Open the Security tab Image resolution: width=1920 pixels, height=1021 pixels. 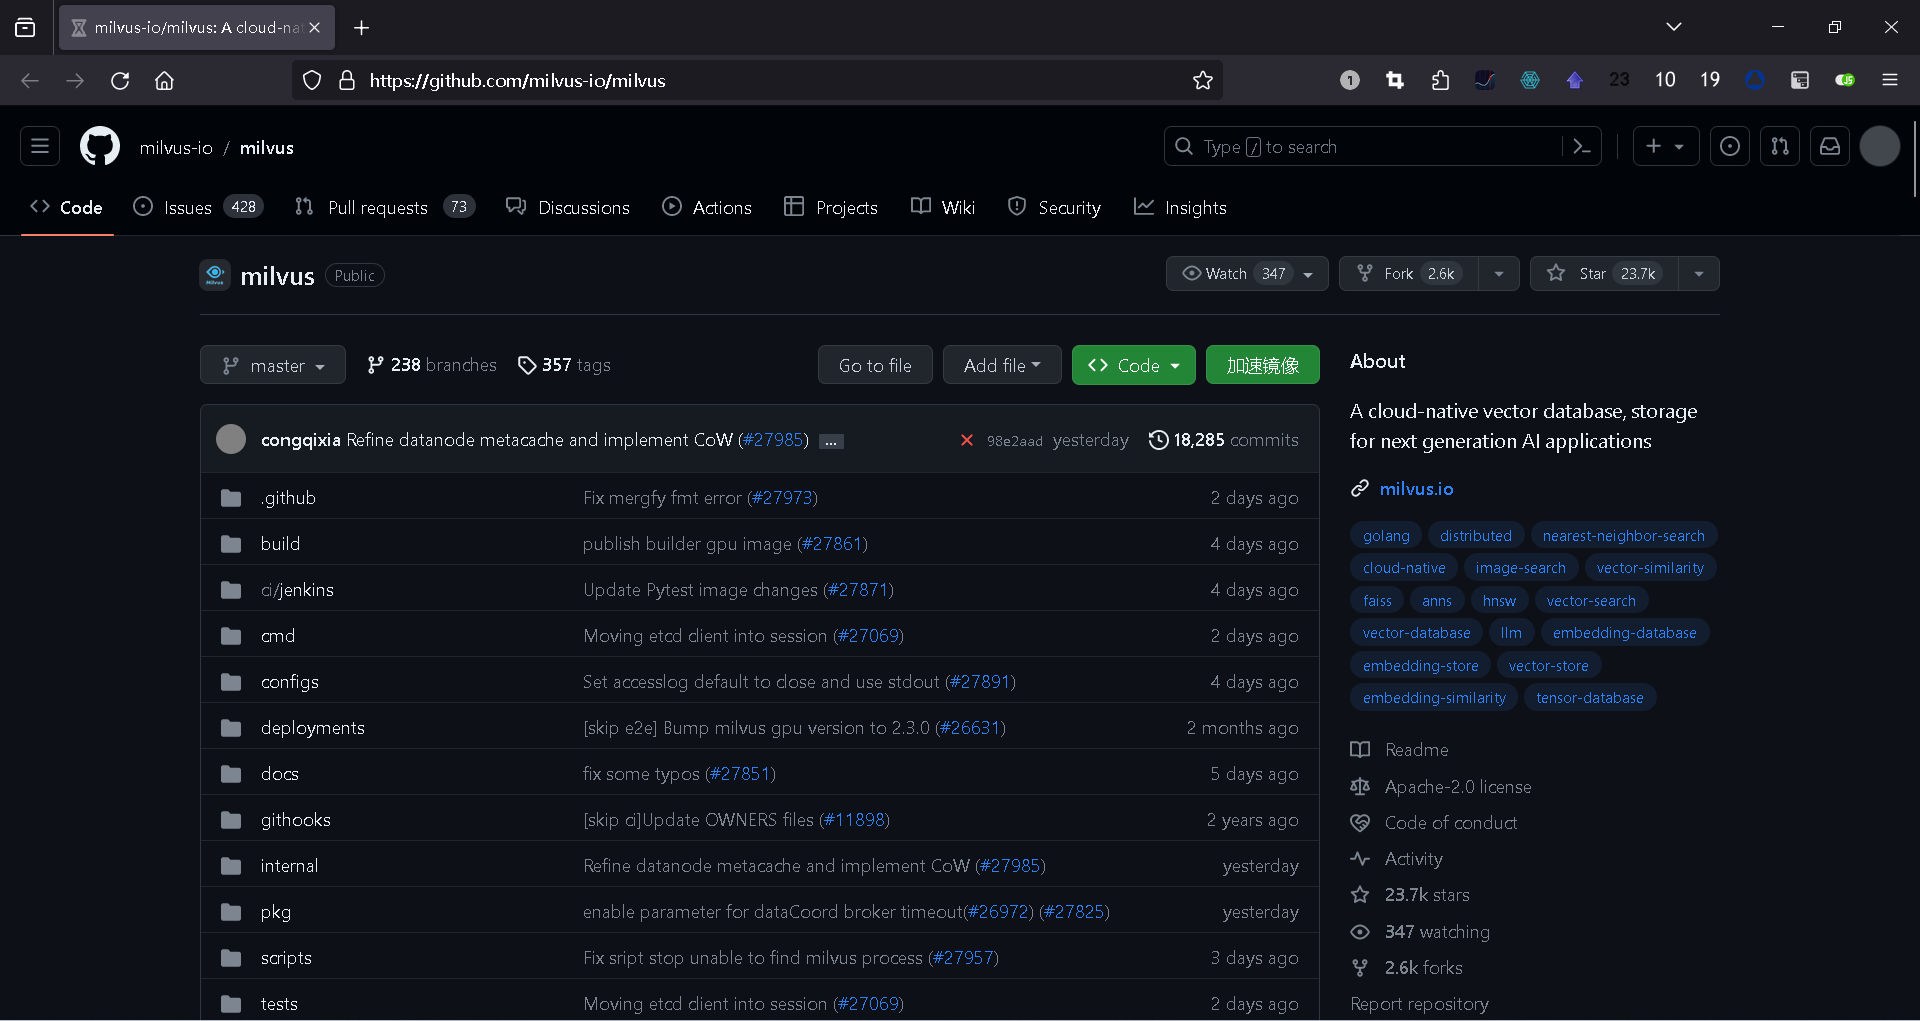(x=1054, y=207)
